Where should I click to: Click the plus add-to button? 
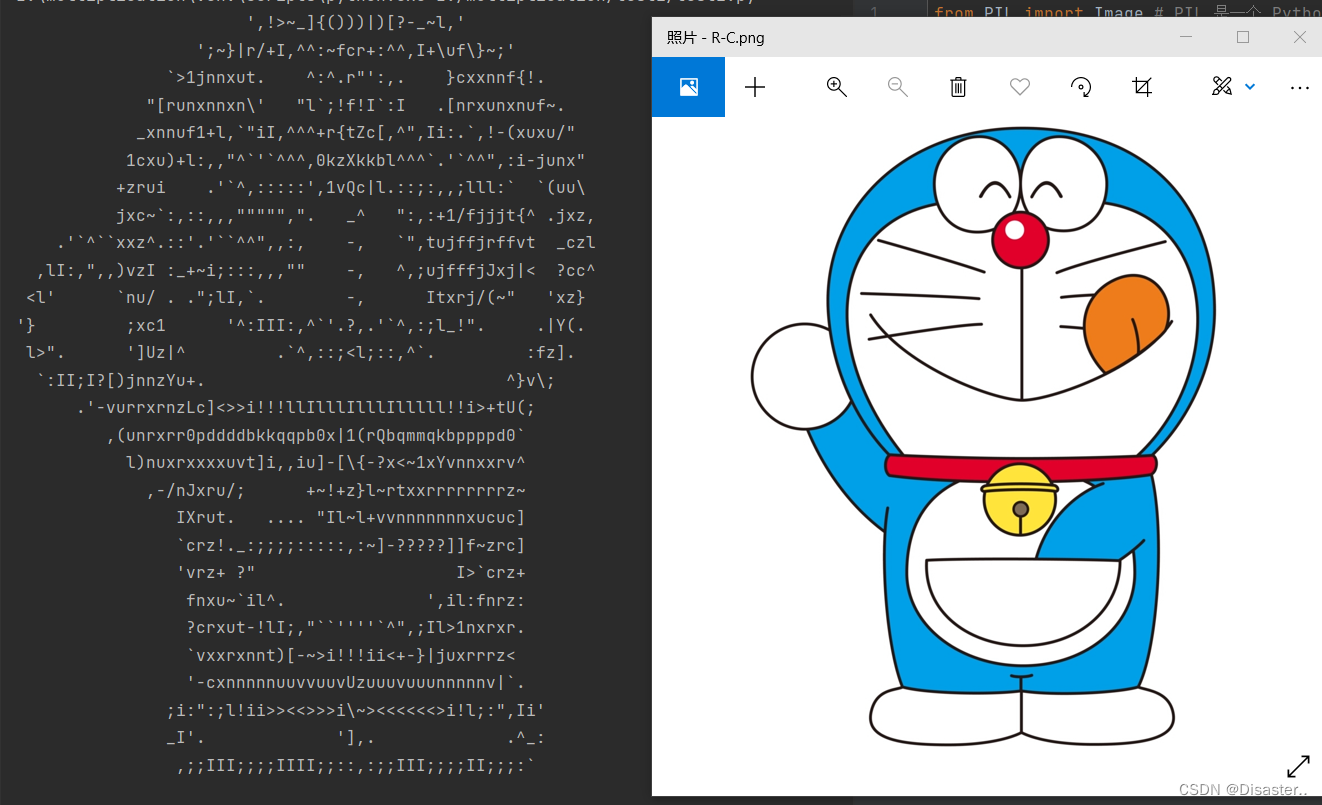click(x=755, y=87)
